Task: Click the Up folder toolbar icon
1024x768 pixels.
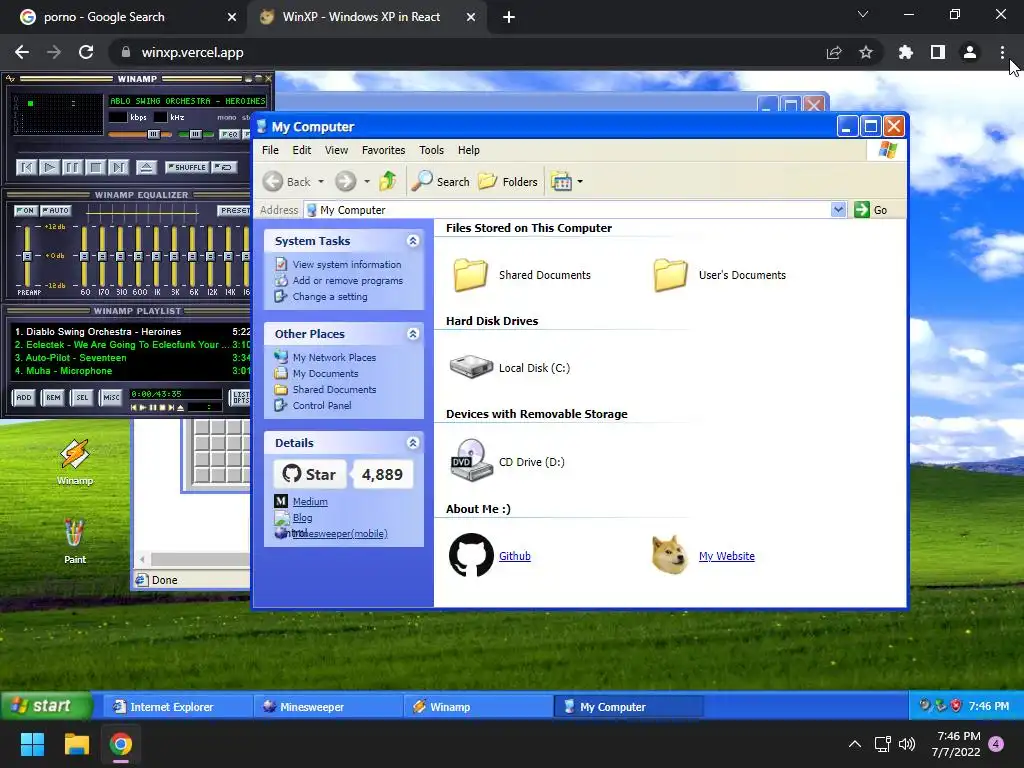Action: pos(388,181)
